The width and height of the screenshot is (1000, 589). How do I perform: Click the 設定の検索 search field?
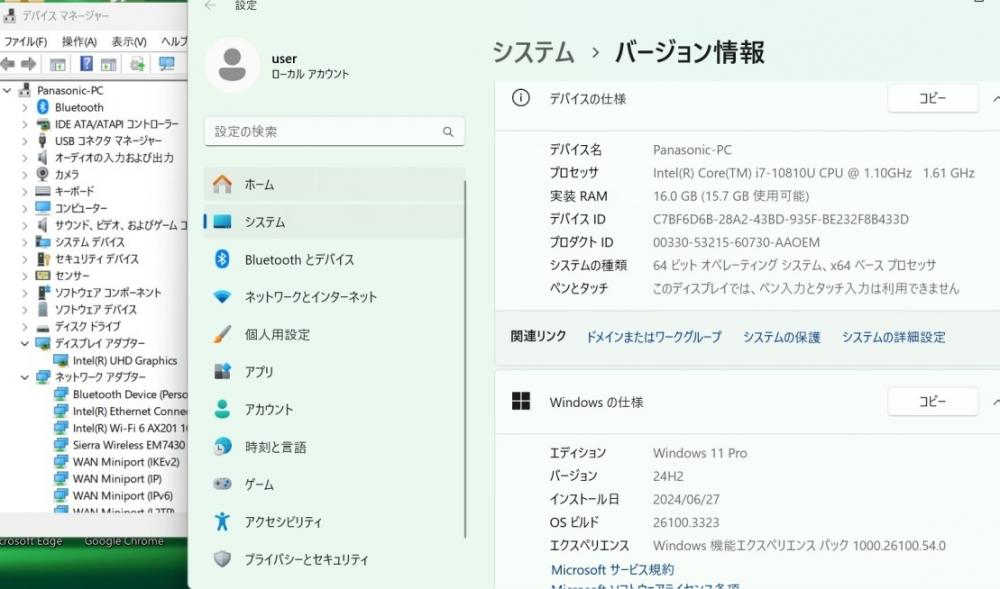[334, 132]
